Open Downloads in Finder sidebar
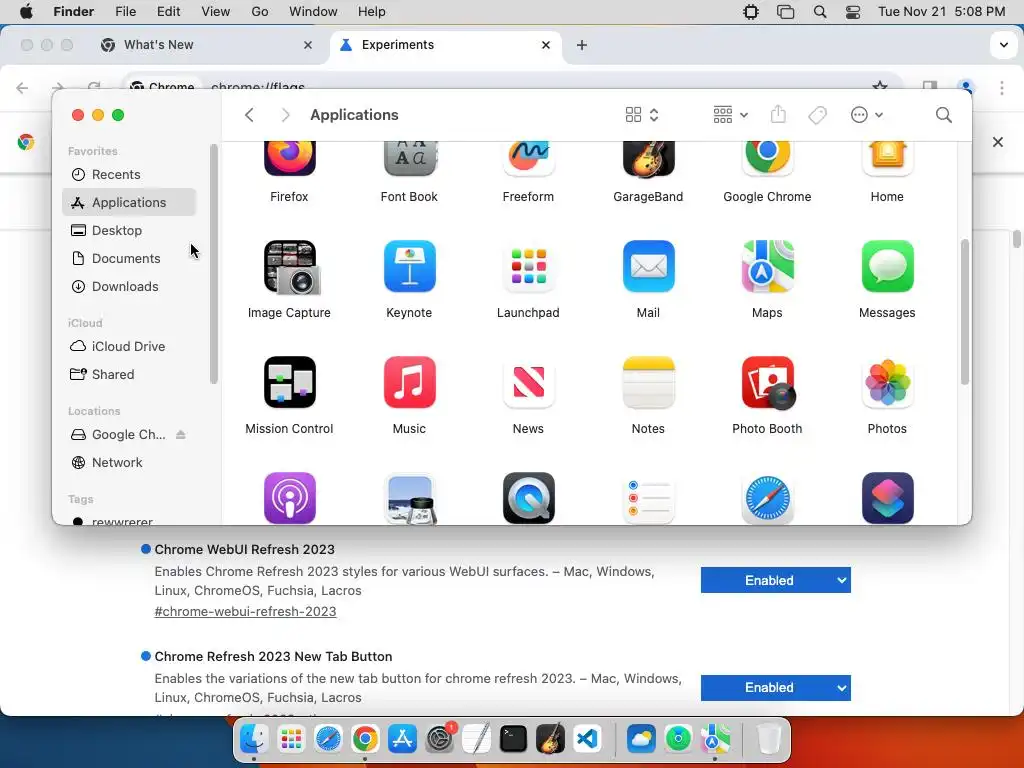Screen dimensions: 1024x768 129,287
